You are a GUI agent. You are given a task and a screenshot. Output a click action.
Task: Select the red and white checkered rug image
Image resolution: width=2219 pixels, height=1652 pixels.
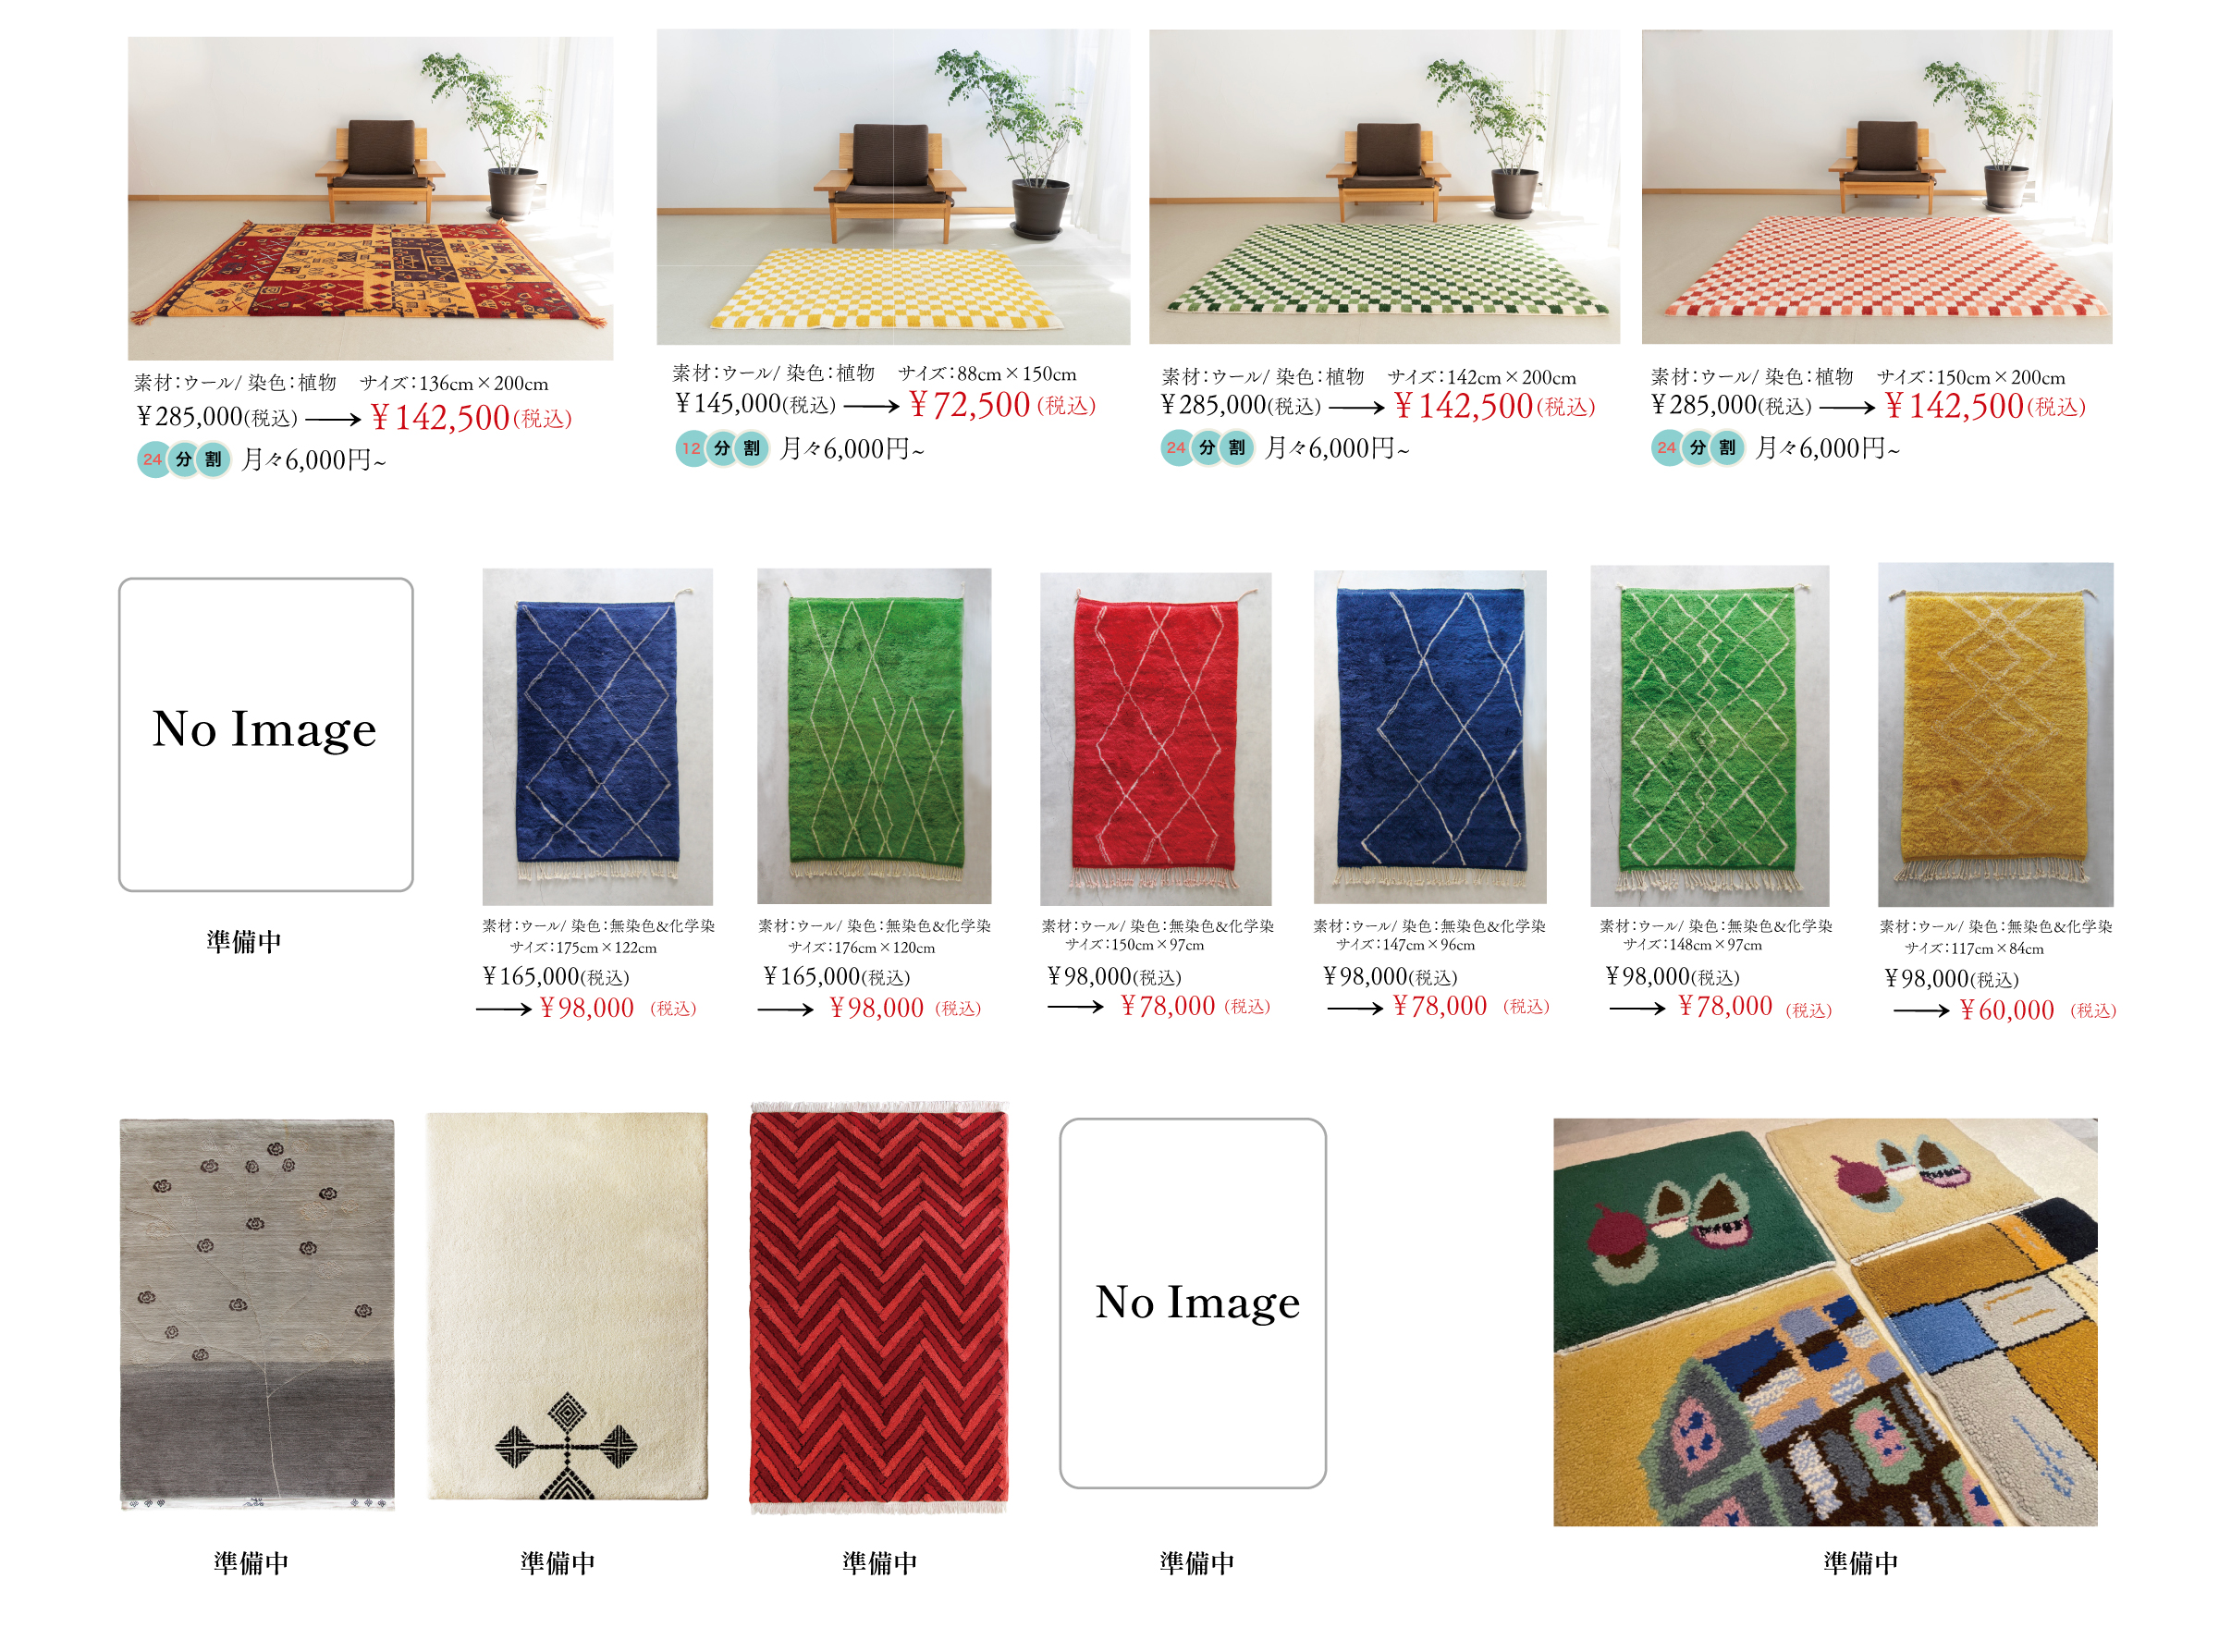[x=1876, y=187]
